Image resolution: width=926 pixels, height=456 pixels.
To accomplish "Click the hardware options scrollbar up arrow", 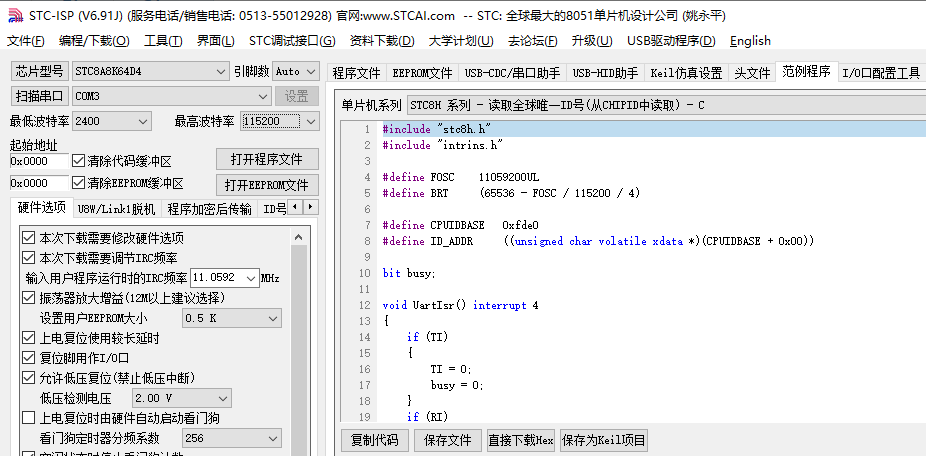I will 299,237.
